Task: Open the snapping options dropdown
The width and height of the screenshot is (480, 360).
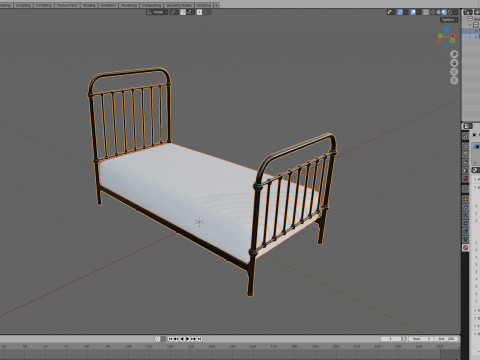Action: [x=190, y=12]
